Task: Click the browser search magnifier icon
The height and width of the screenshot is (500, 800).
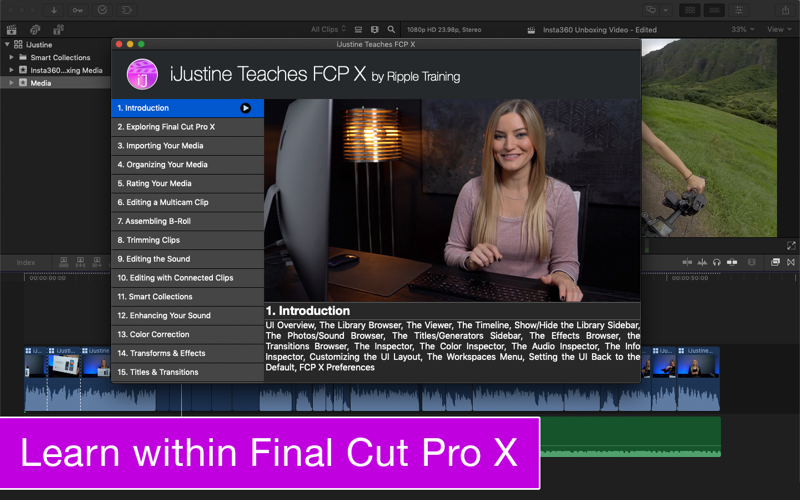Action: pos(391,30)
